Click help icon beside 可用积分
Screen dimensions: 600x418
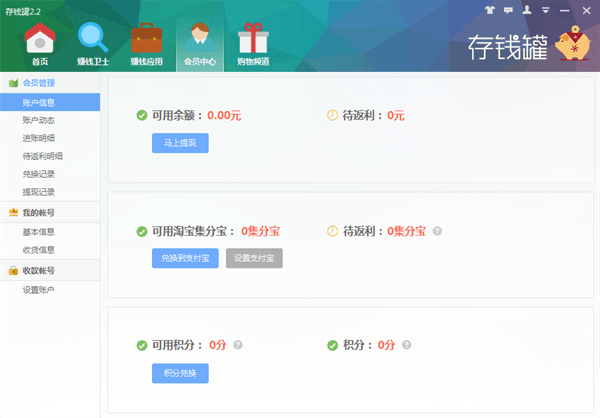238,345
